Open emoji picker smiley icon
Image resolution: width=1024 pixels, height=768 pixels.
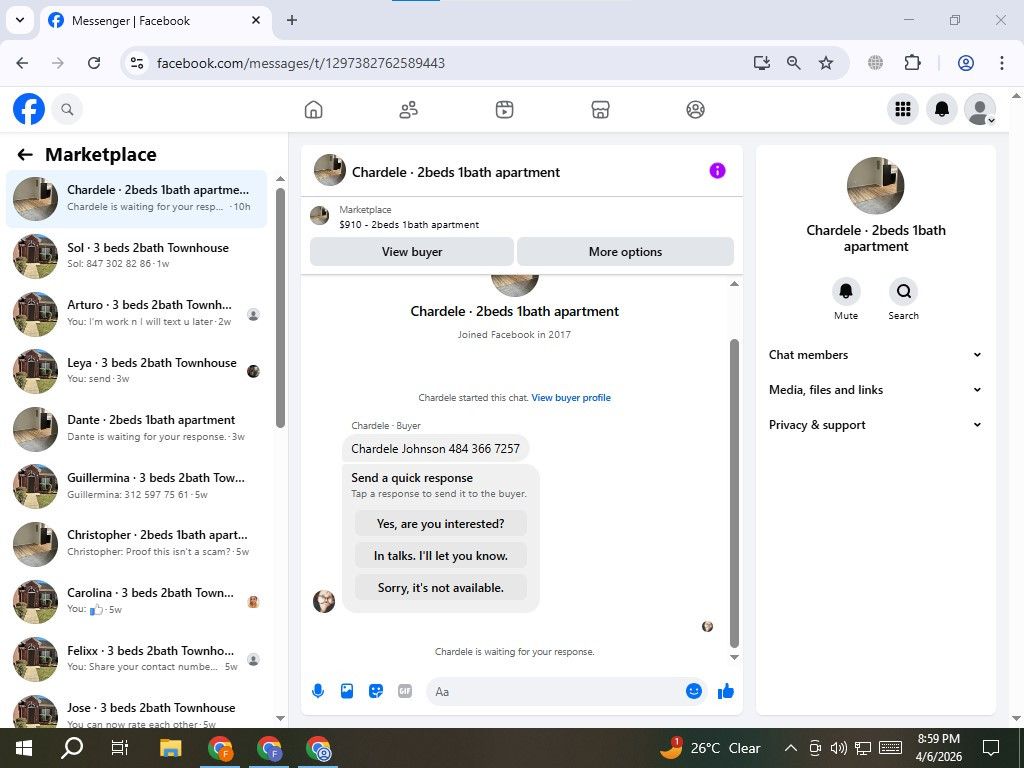click(694, 691)
